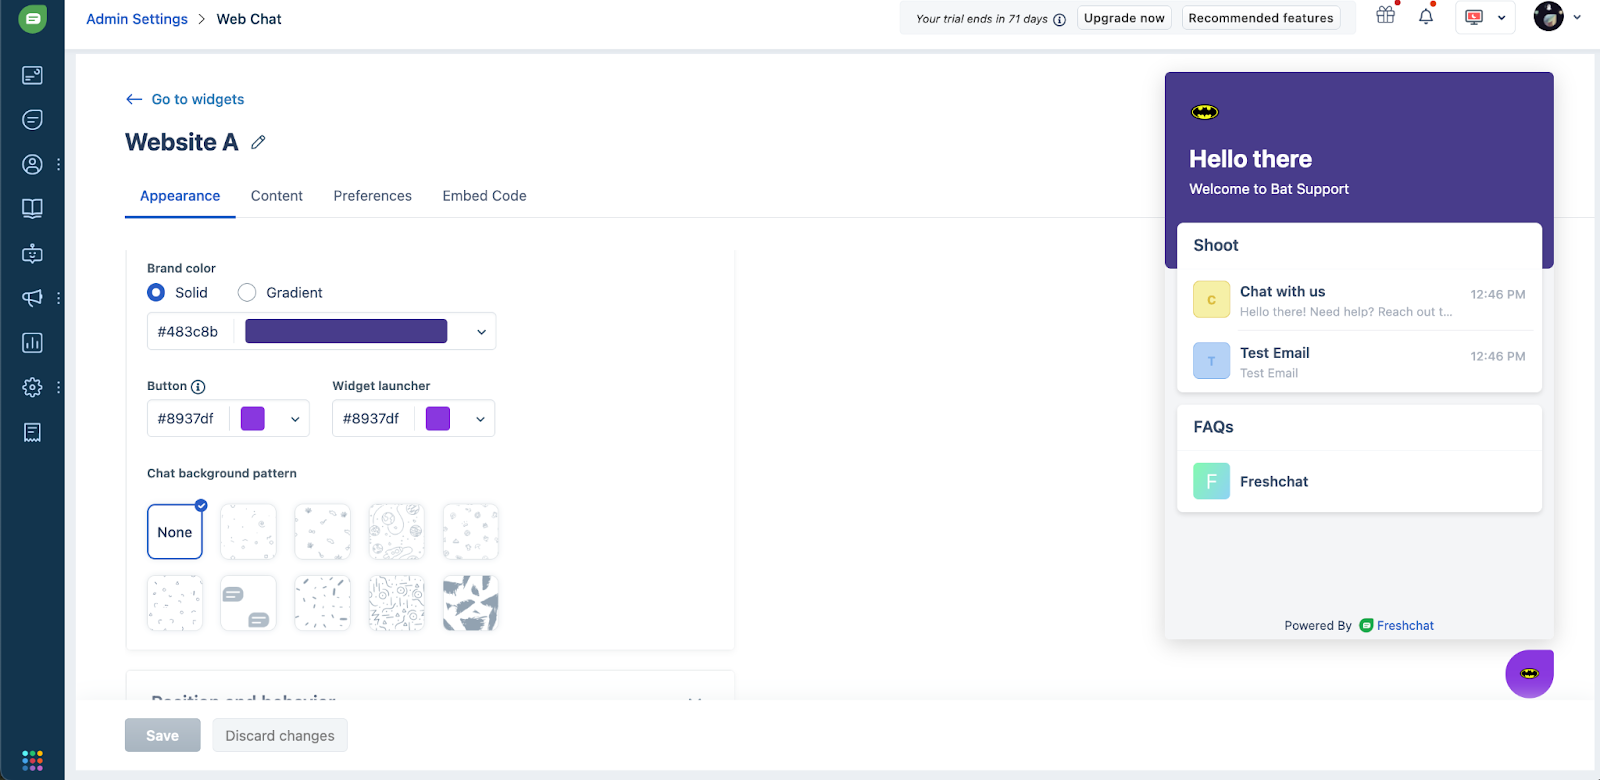Open the campaigns megaphone icon
This screenshot has width=1600, height=780.
(x=32, y=298)
